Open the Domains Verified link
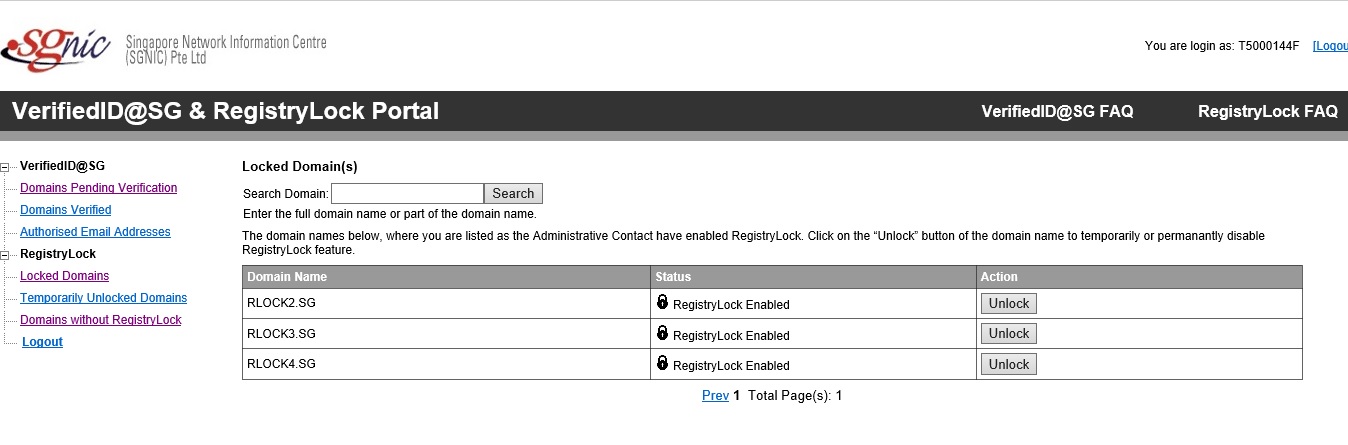1348x445 pixels. point(66,210)
